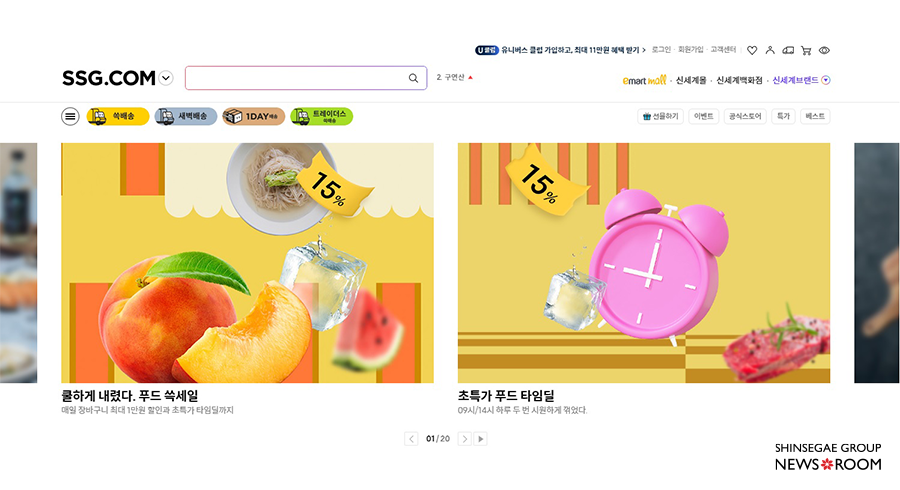
Task: Open the shopping cart icon
Action: pyautogui.click(x=806, y=50)
